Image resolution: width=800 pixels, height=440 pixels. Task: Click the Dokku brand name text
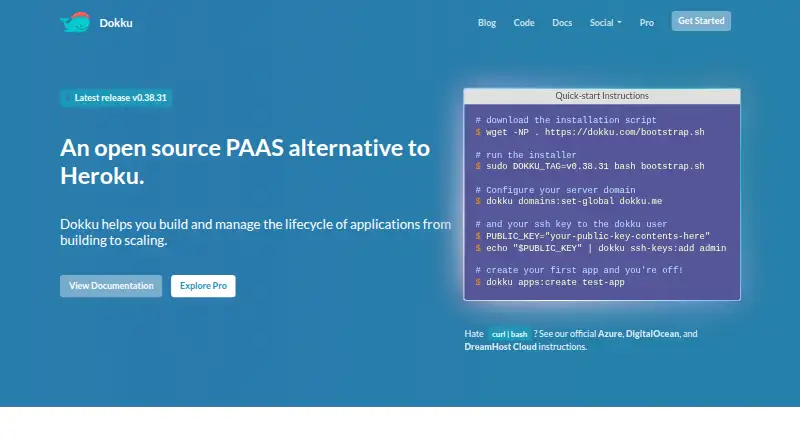click(116, 22)
